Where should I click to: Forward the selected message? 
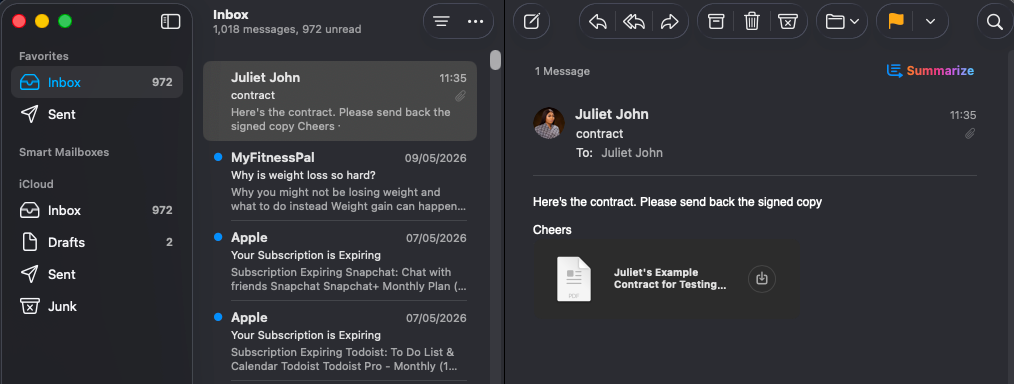click(670, 21)
